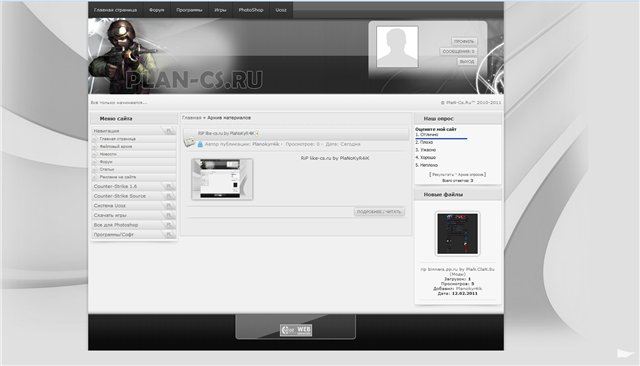Open the post preview screenshot thumbnail

222,180
